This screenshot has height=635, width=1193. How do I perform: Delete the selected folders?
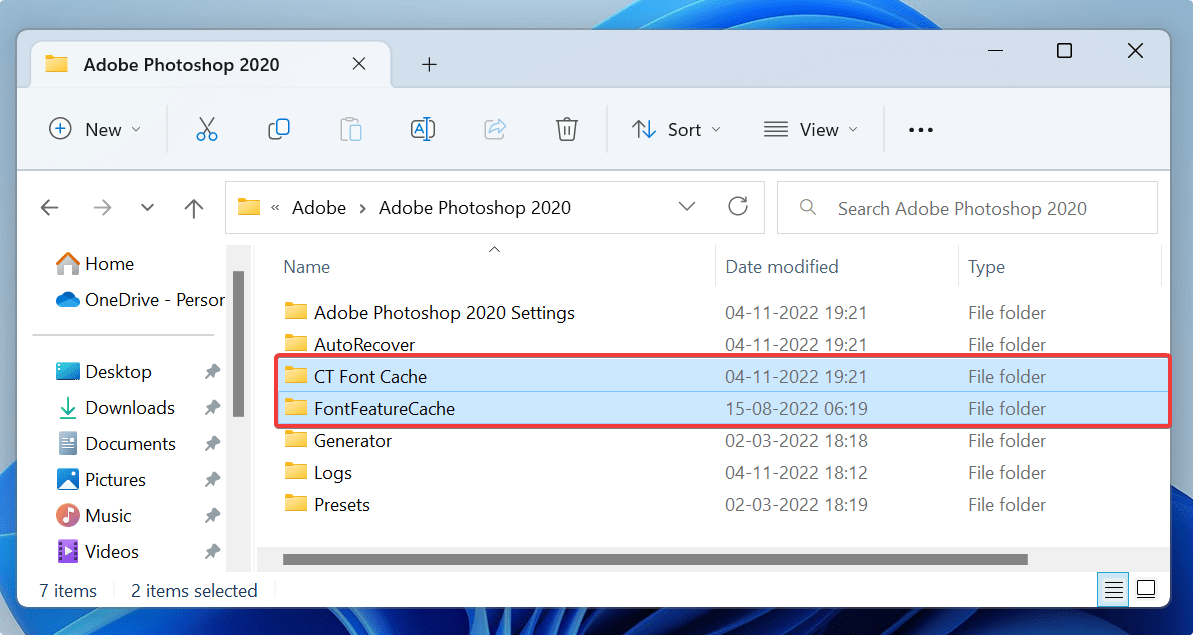[x=567, y=129]
